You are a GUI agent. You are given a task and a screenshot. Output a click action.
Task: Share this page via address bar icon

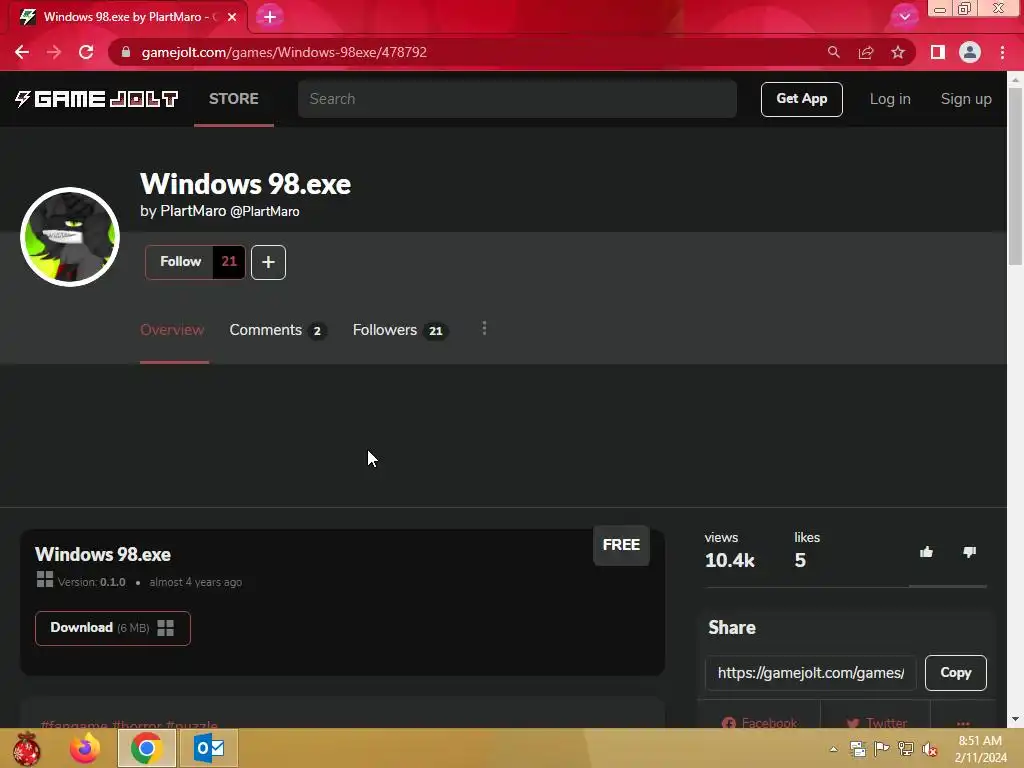click(x=866, y=52)
